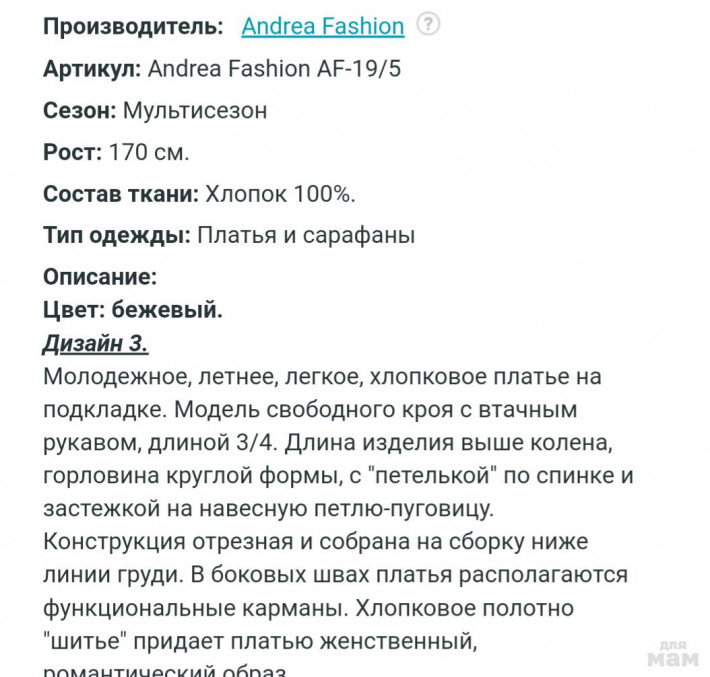The image size is (710, 677).
Task: Click the 'Тип одежды:' label
Action: tap(117, 236)
